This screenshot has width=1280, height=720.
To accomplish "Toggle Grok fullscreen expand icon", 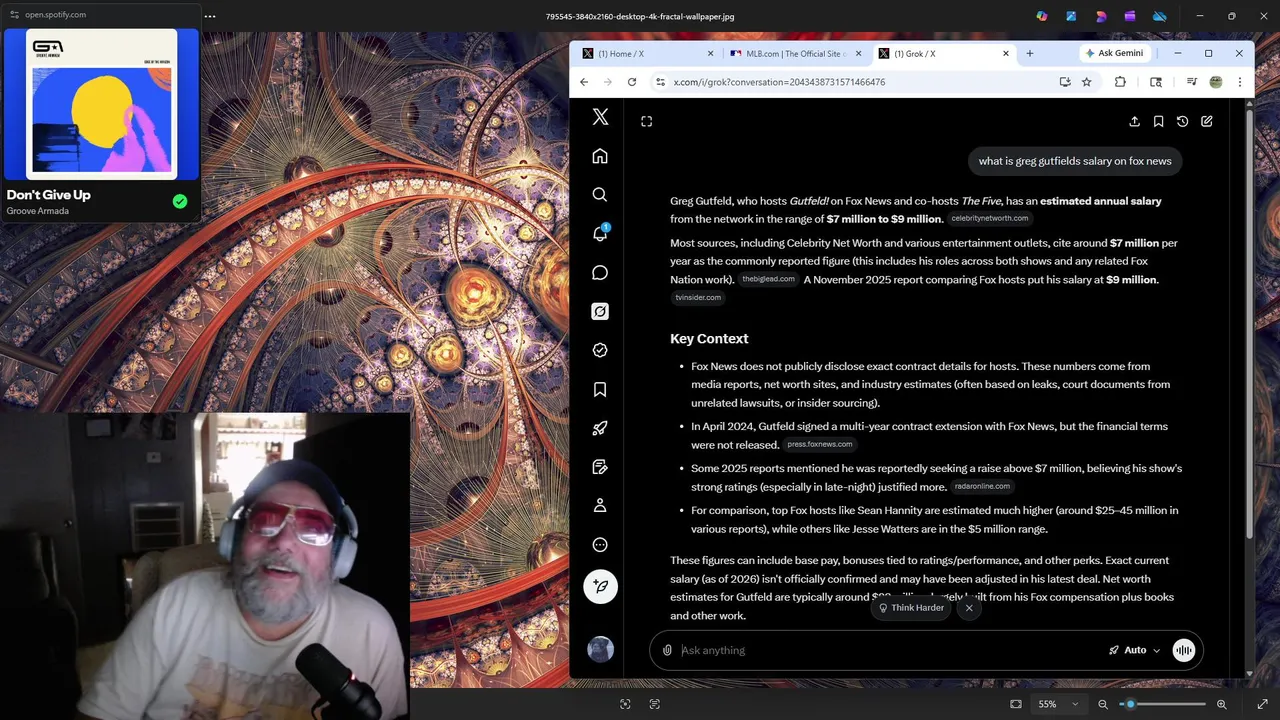I will click(647, 121).
